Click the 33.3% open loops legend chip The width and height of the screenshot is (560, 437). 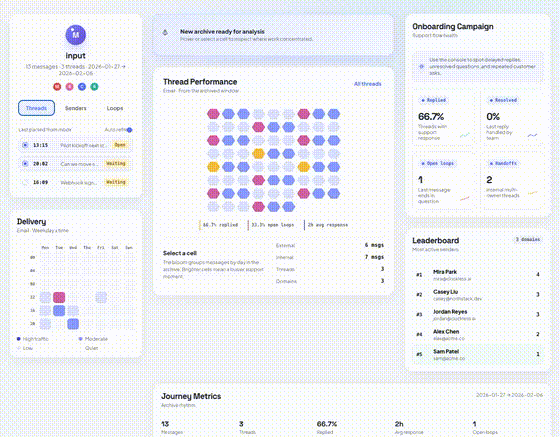(x=271, y=225)
